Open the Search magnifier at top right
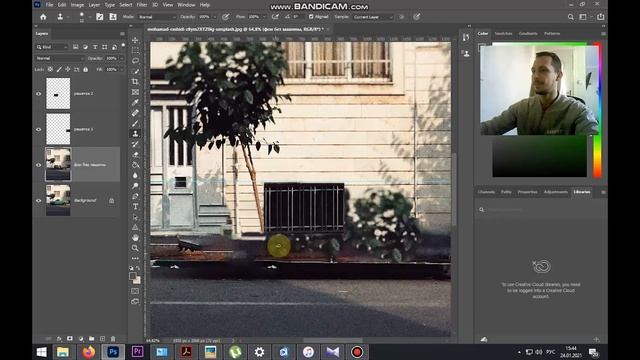 (x=571, y=17)
